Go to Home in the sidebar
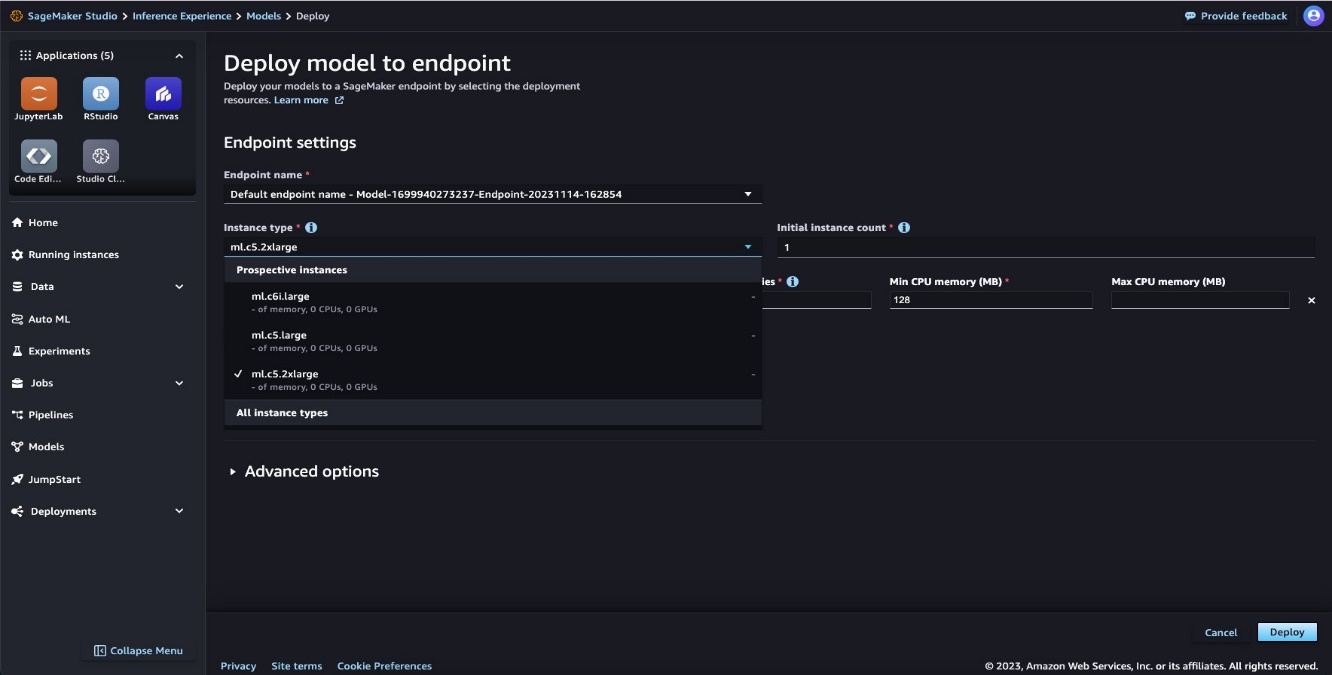Viewport: 1332px width, 675px height. click(x=35, y=223)
